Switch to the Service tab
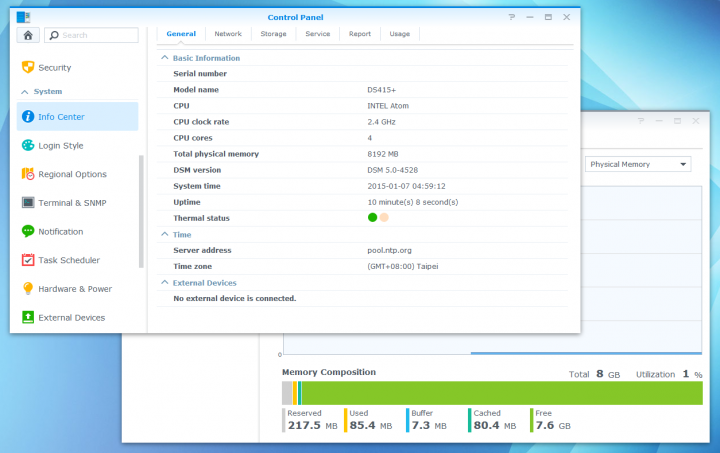The height and width of the screenshot is (453, 720). coord(318,34)
